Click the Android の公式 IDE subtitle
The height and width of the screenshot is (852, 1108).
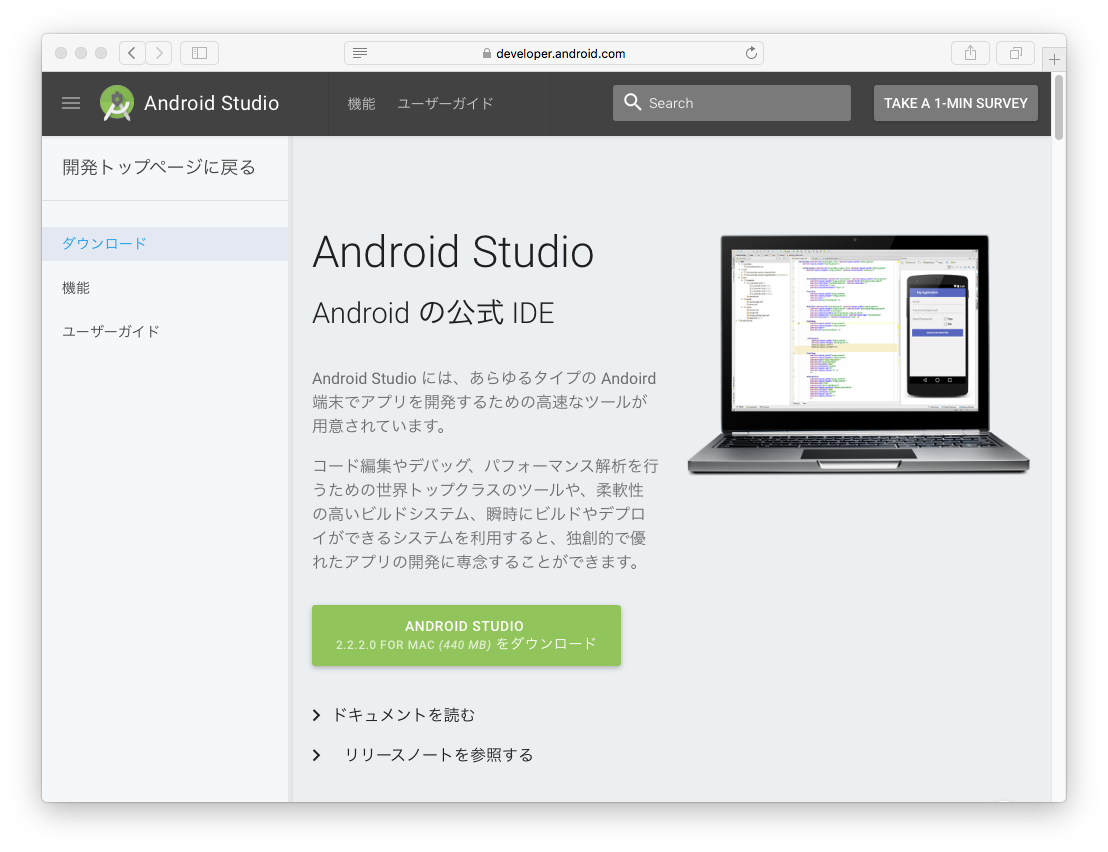click(x=433, y=312)
